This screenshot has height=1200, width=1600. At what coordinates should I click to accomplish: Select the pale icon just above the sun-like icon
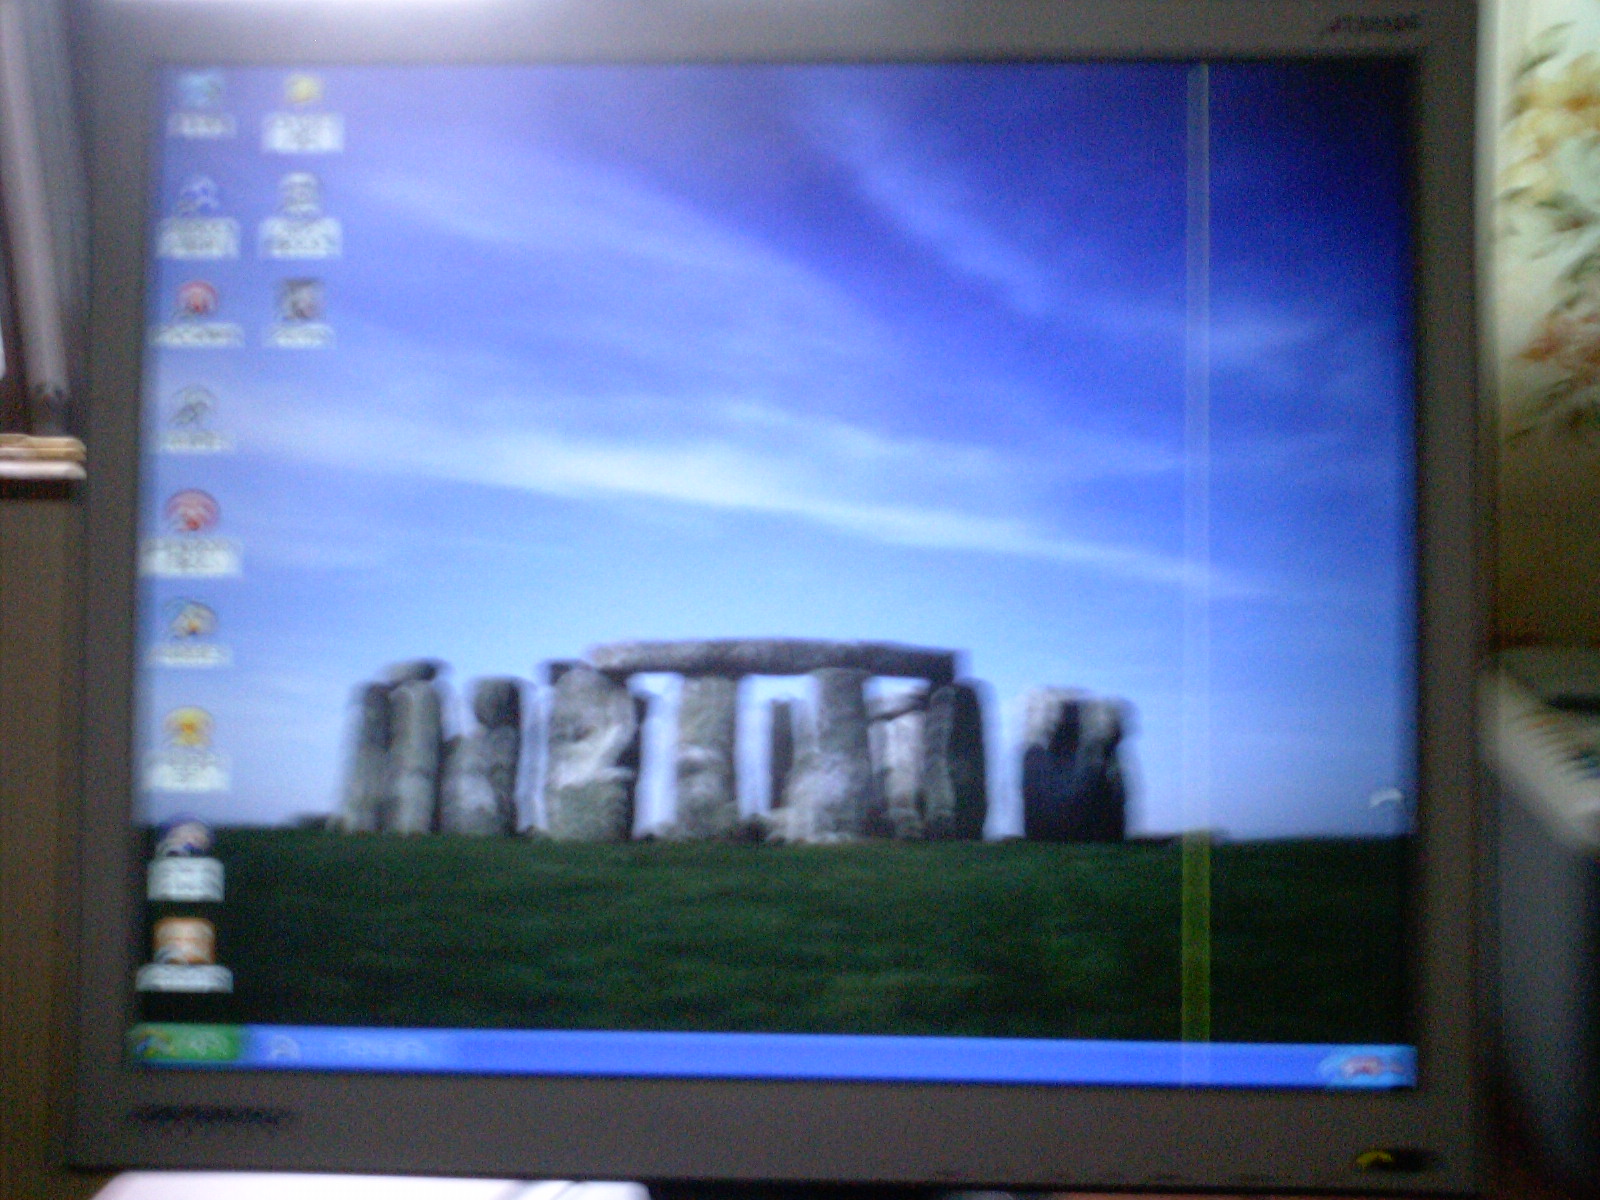(190, 632)
